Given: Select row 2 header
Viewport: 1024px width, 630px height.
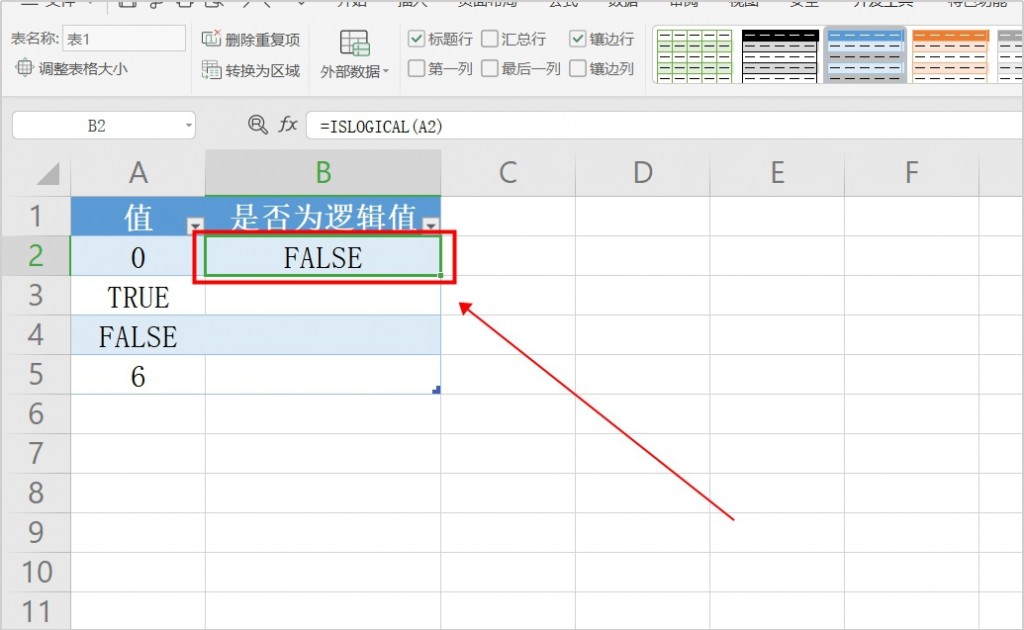Looking at the screenshot, I should [x=36, y=256].
